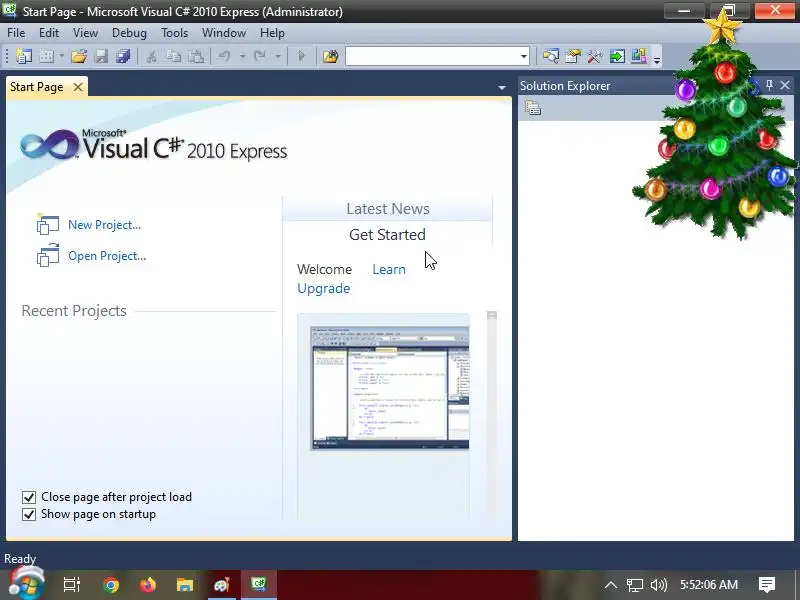Click the New Project icon on Start Page
Viewport: 800px width, 600px height.
(48, 224)
